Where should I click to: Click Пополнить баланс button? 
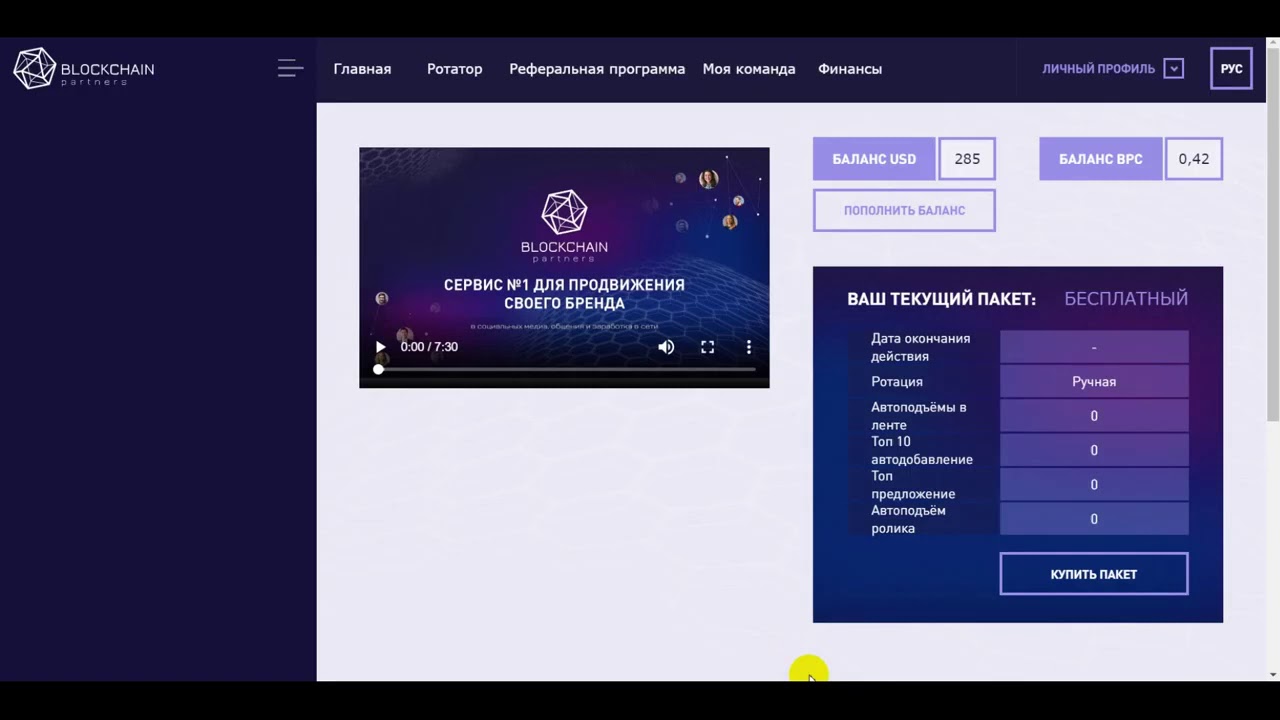pos(904,210)
